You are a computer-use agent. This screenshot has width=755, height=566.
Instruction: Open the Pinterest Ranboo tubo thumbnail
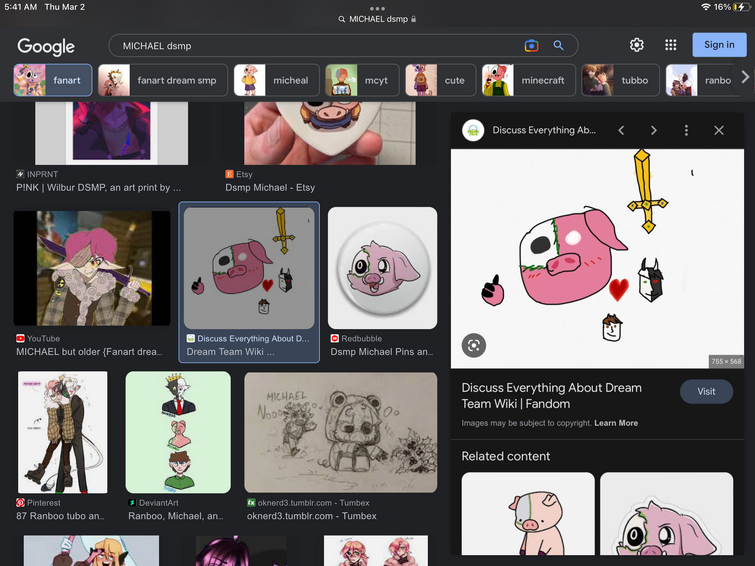[x=63, y=432]
